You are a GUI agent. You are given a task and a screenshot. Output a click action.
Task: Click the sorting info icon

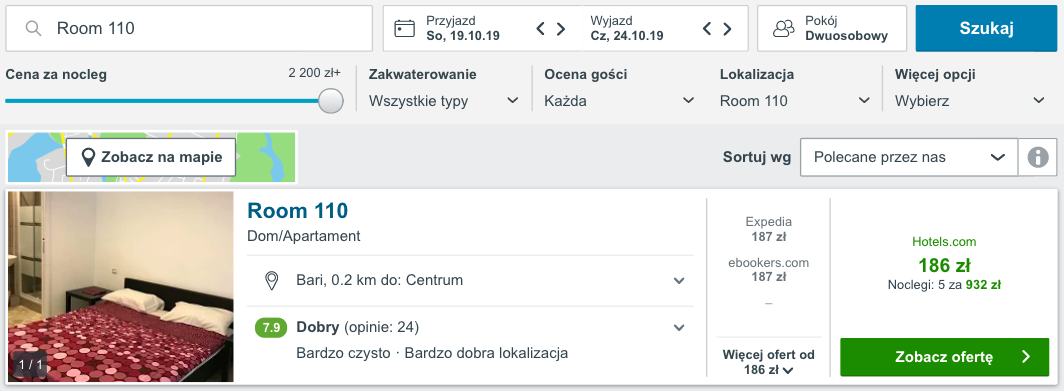tap(1038, 157)
